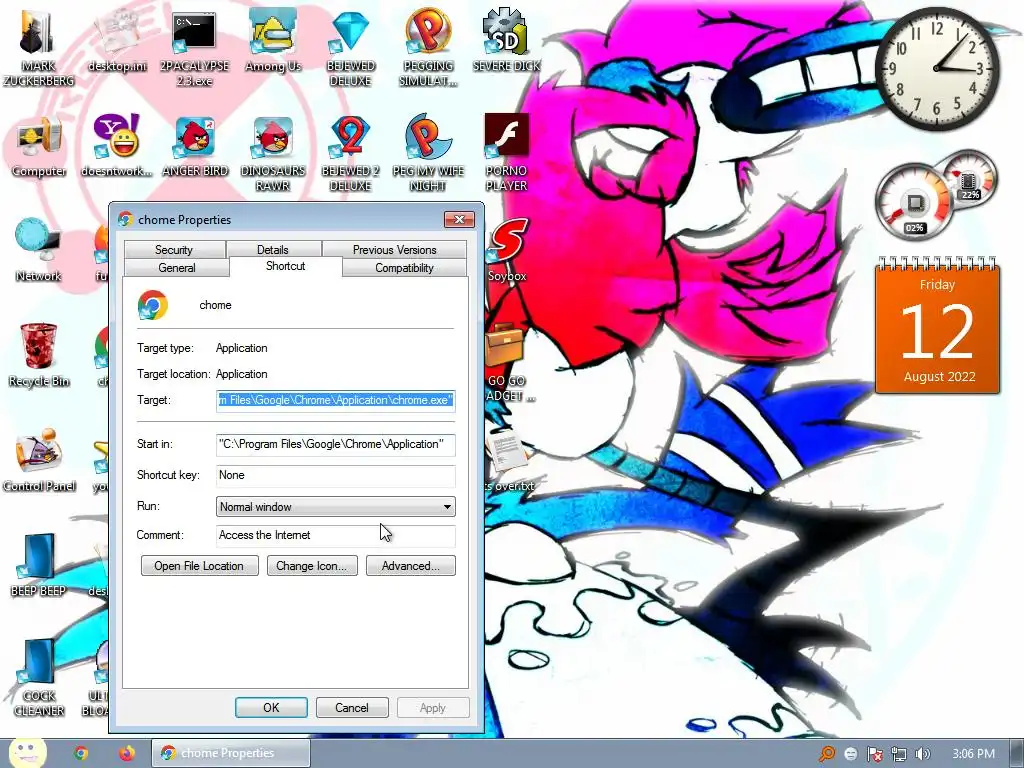Confirm with the OK button
Viewport: 1024px width, 768px height.
271,708
